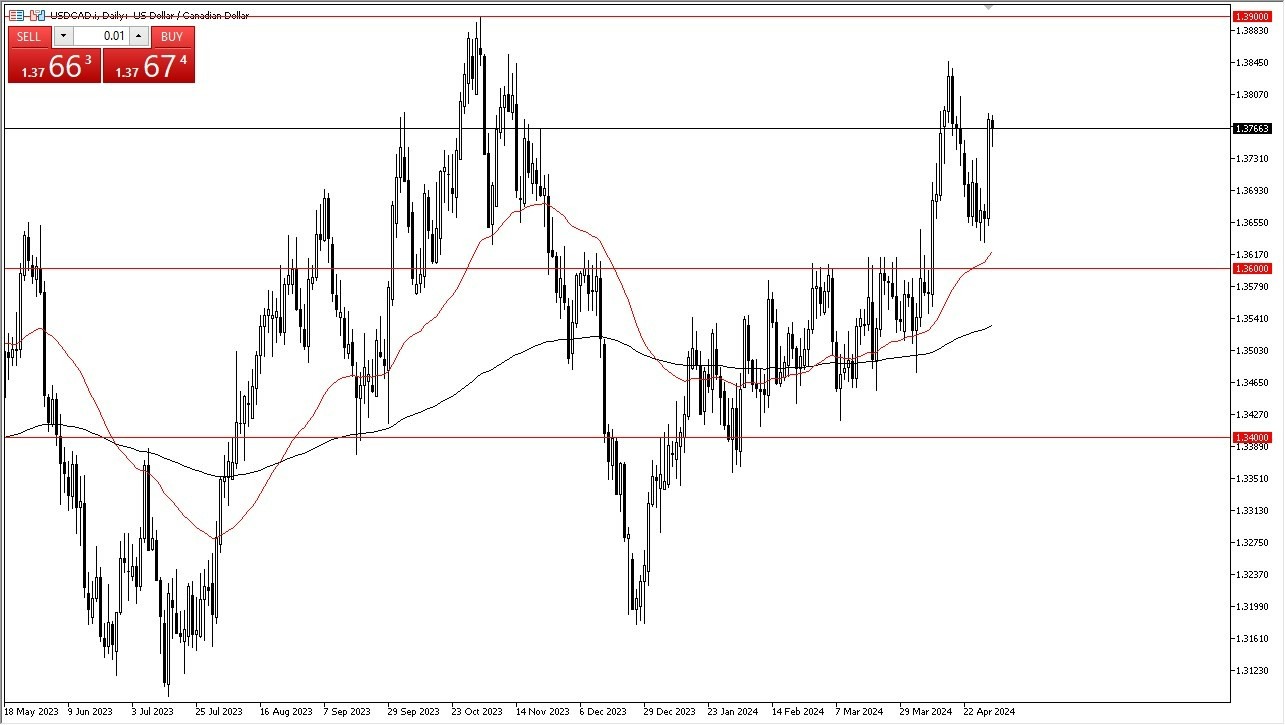Decrease lot size with the down arrow
Image resolution: width=1285 pixels, height=725 pixels.
point(63,36)
